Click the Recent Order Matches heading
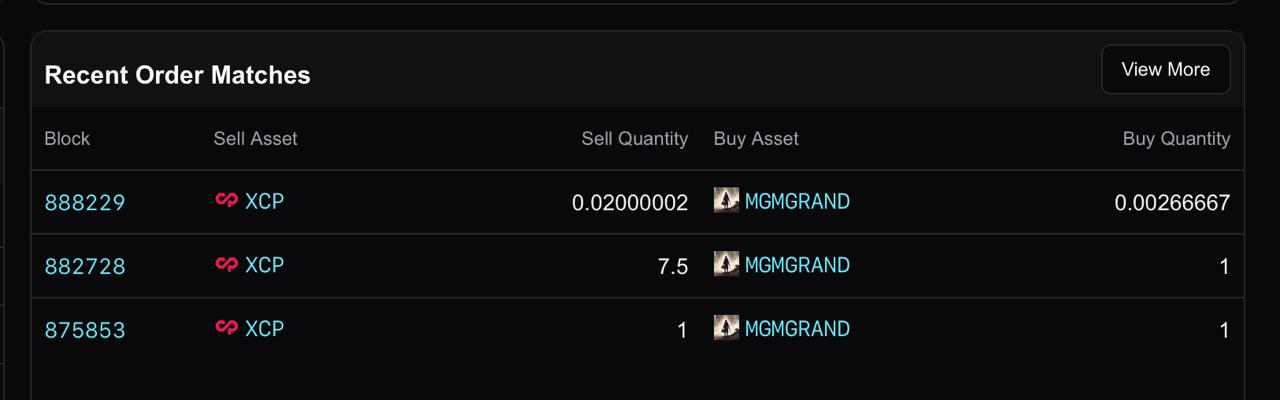Viewport: 1280px width, 400px height. 178,75
